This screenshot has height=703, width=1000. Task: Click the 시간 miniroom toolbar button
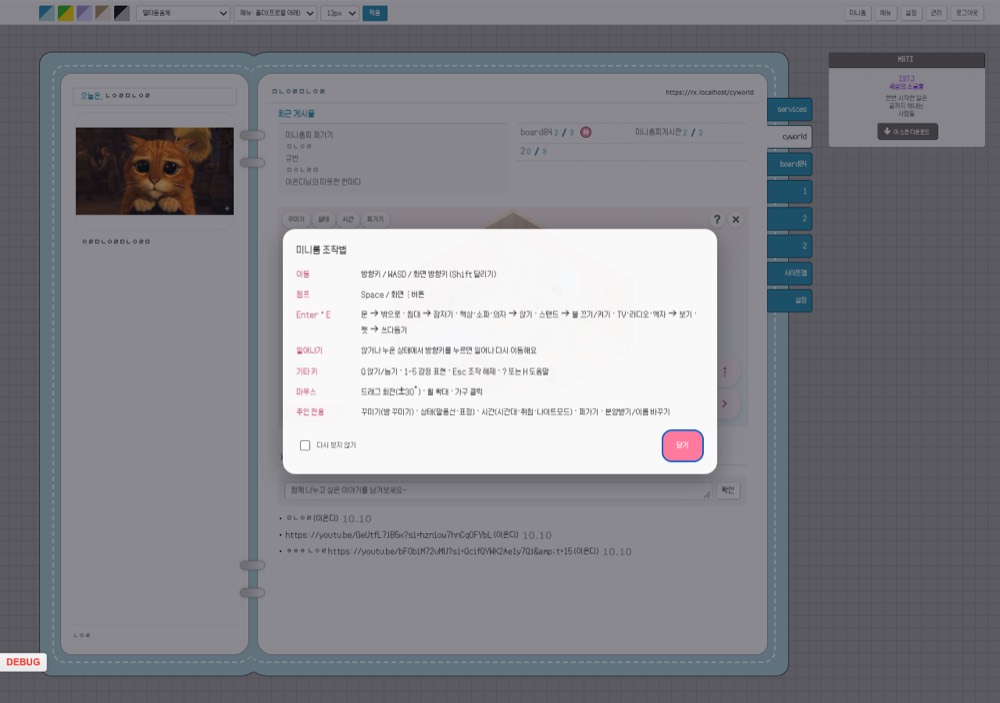click(348, 219)
